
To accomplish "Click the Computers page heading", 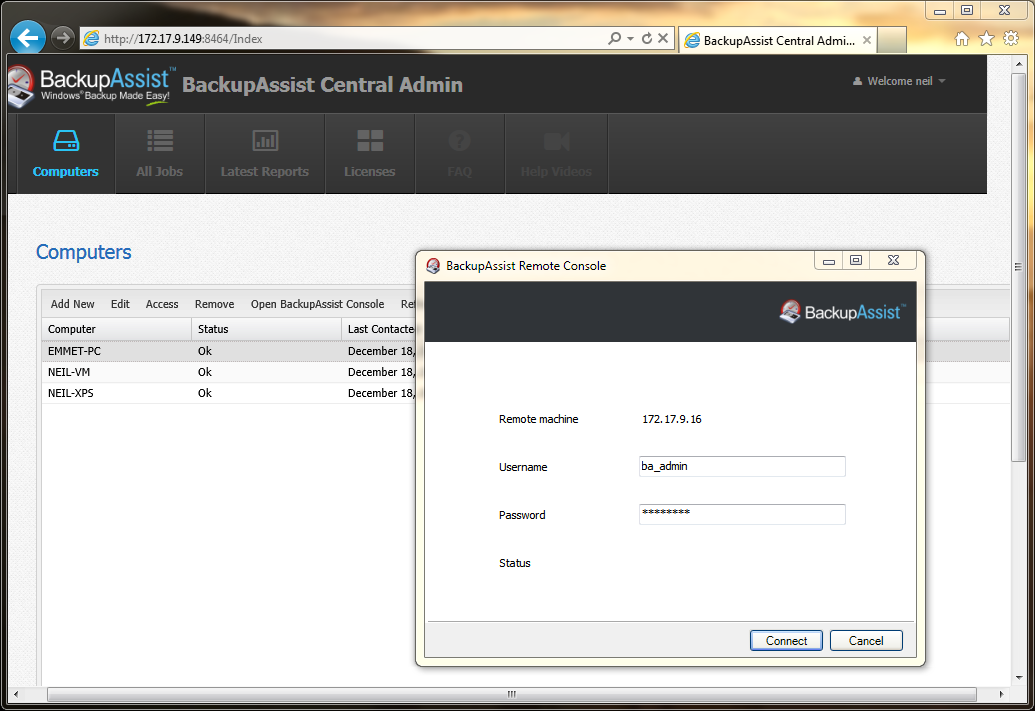I will tap(83, 252).
